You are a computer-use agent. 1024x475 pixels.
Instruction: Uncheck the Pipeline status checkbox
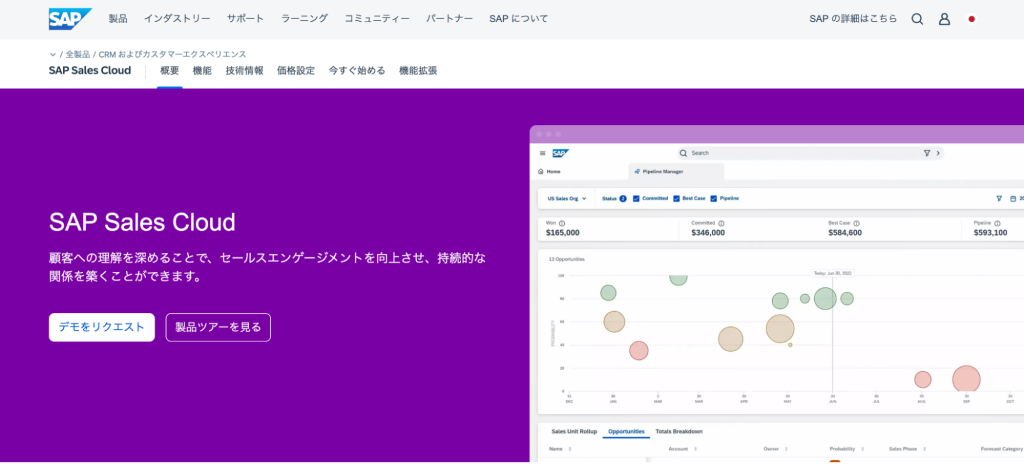(x=714, y=198)
